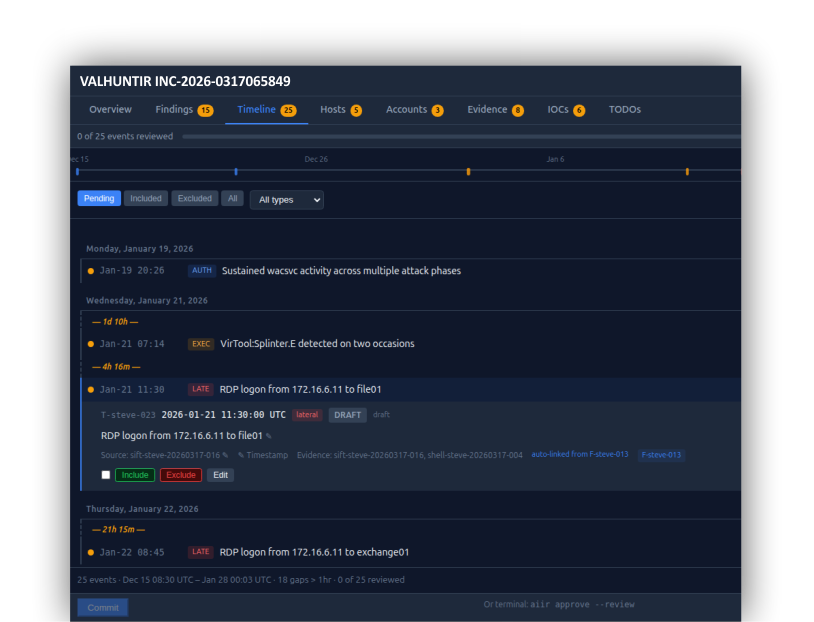Toggle the Excluded events filter

pos(194,198)
